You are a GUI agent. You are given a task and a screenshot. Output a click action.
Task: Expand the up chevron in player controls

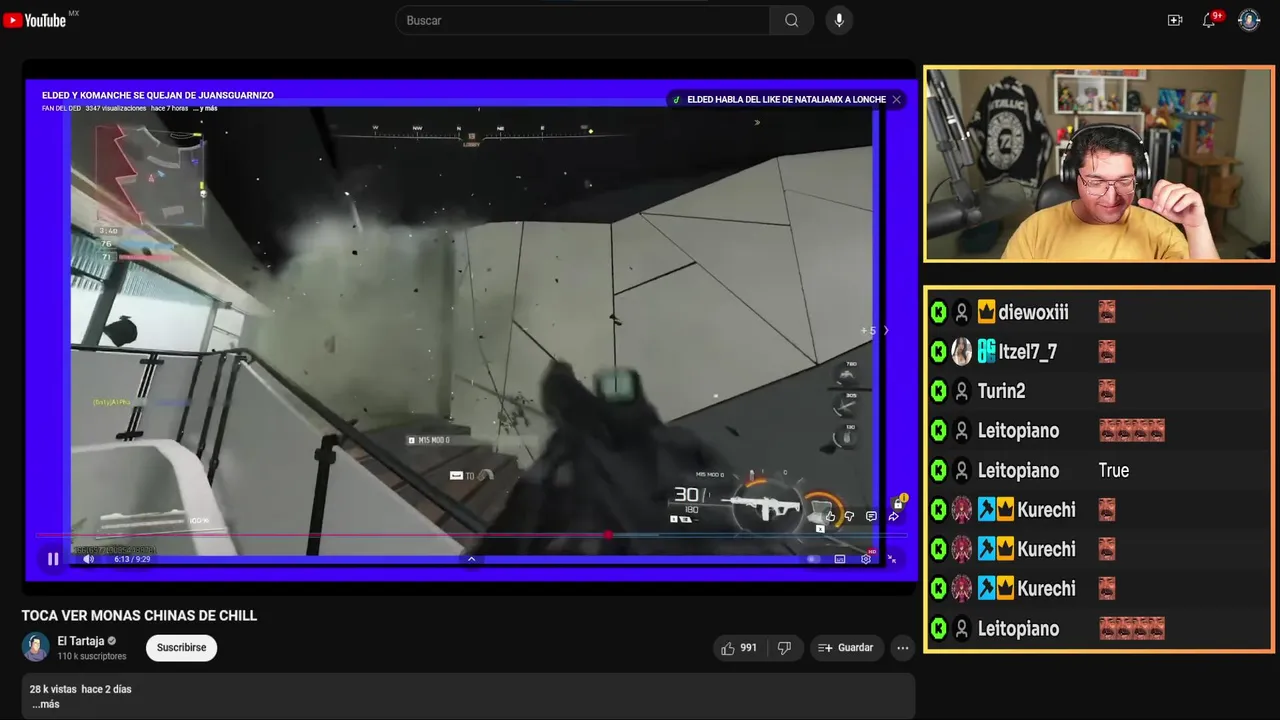(x=471, y=559)
